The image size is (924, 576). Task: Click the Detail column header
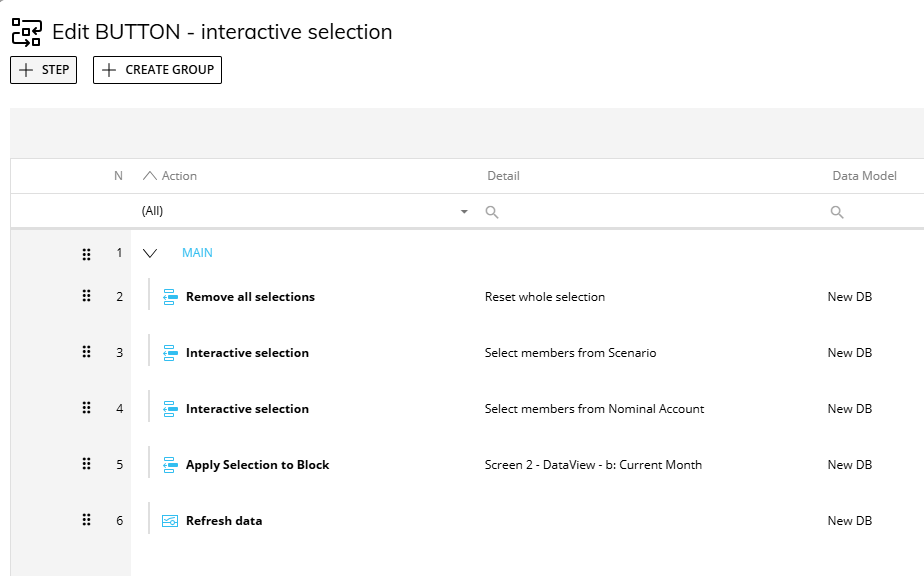click(x=503, y=176)
